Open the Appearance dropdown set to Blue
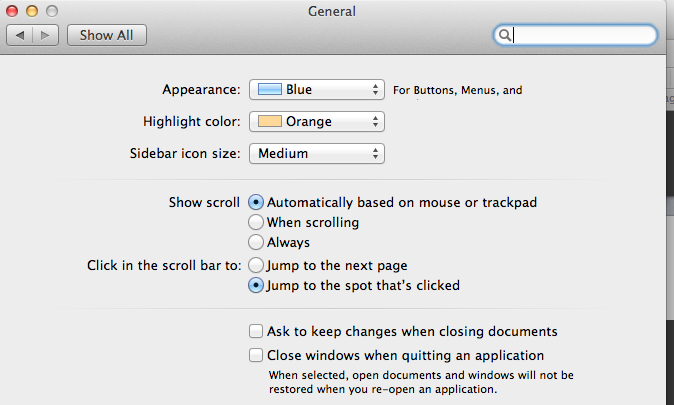The width and height of the screenshot is (674, 405). [316, 90]
